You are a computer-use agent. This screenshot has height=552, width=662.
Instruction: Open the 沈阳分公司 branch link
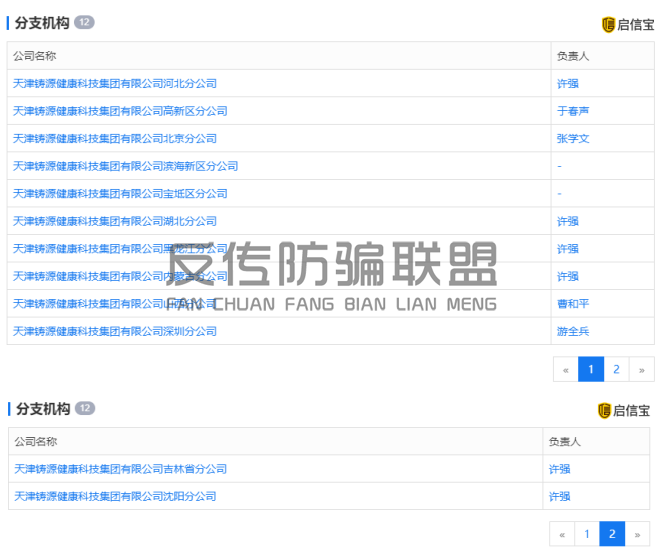coord(115,496)
